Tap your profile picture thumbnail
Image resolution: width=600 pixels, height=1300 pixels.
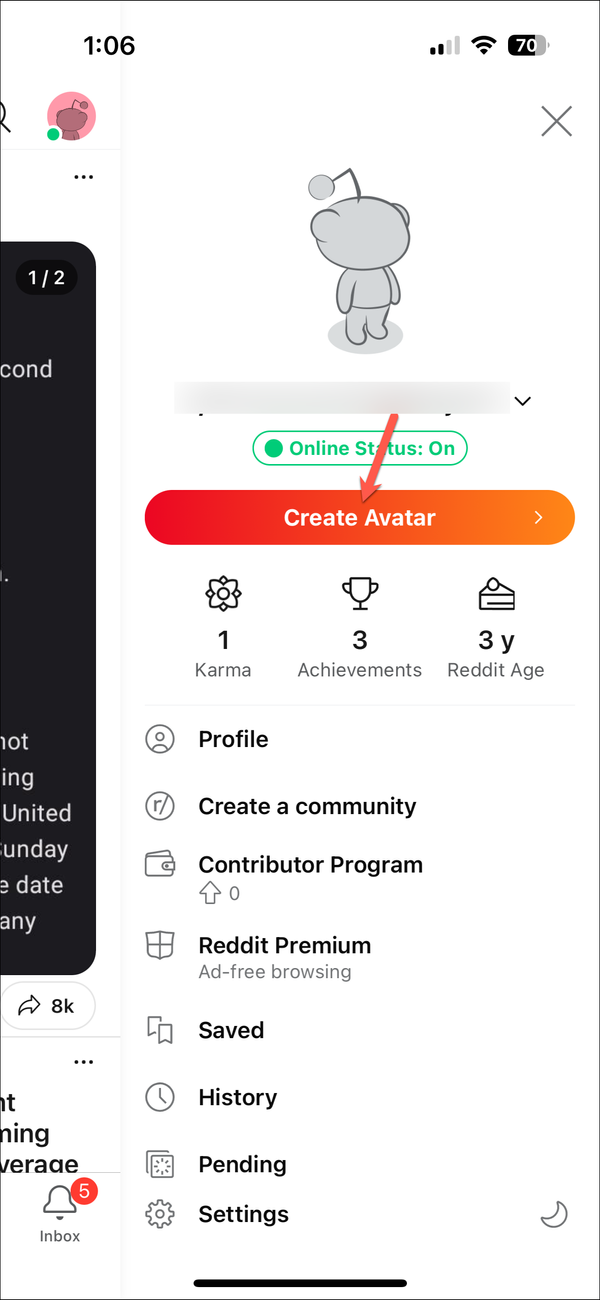pyautogui.click(x=71, y=116)
